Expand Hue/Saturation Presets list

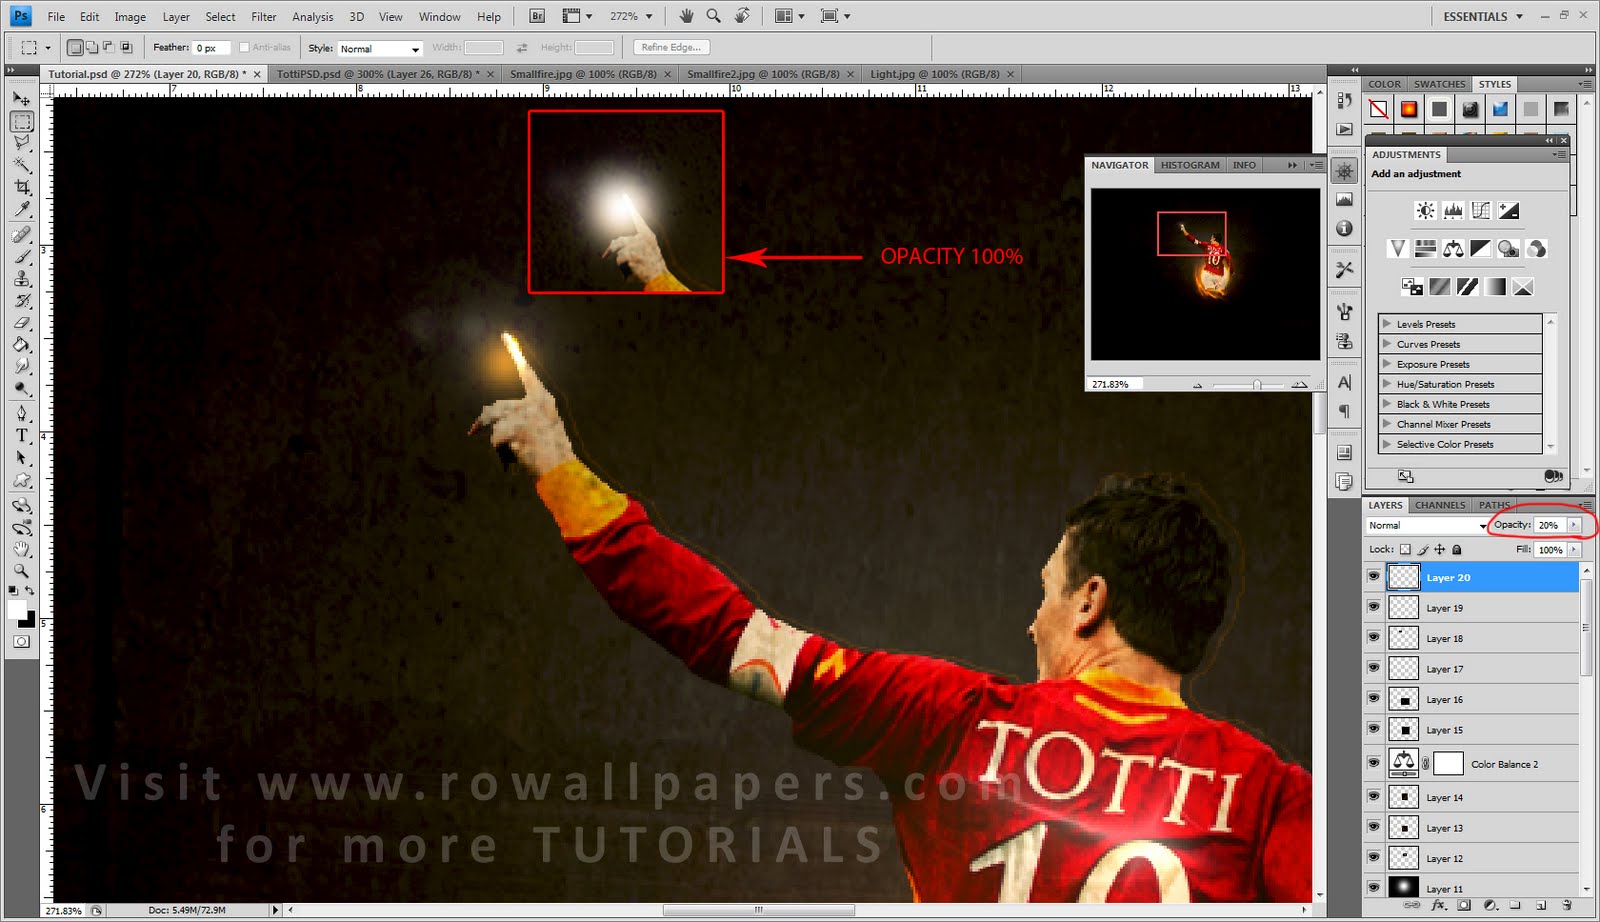click(x=1387, y=384)
